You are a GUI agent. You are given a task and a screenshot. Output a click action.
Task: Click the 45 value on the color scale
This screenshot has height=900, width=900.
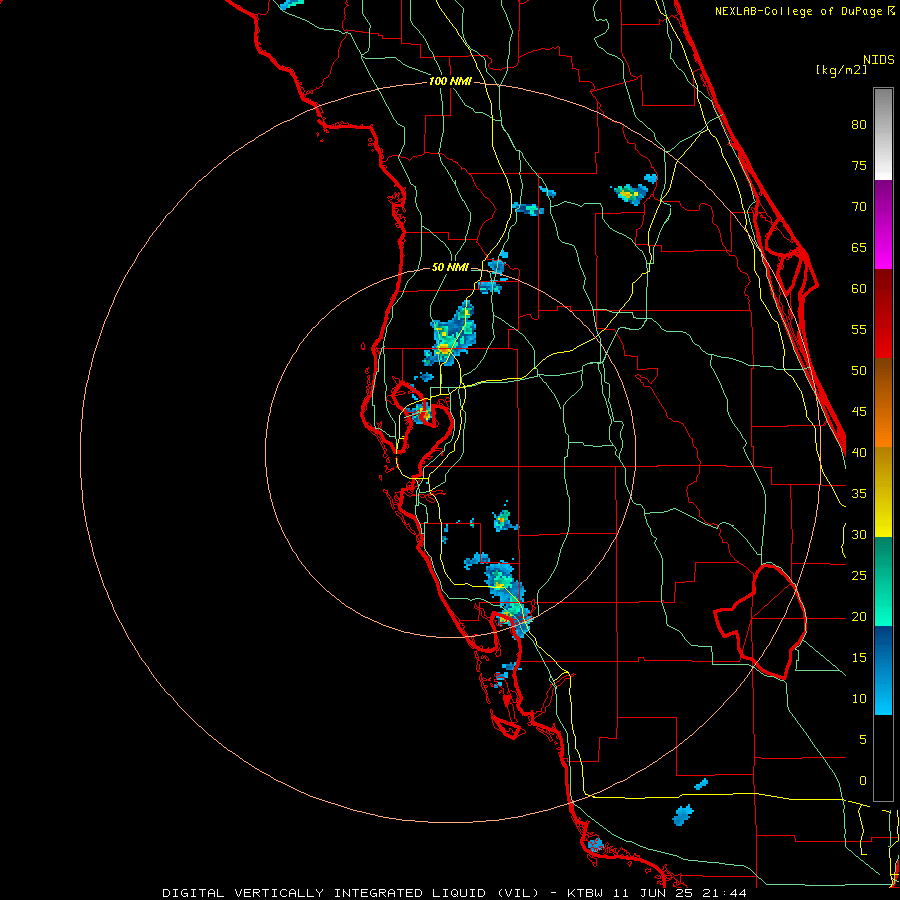pos(859,412)
